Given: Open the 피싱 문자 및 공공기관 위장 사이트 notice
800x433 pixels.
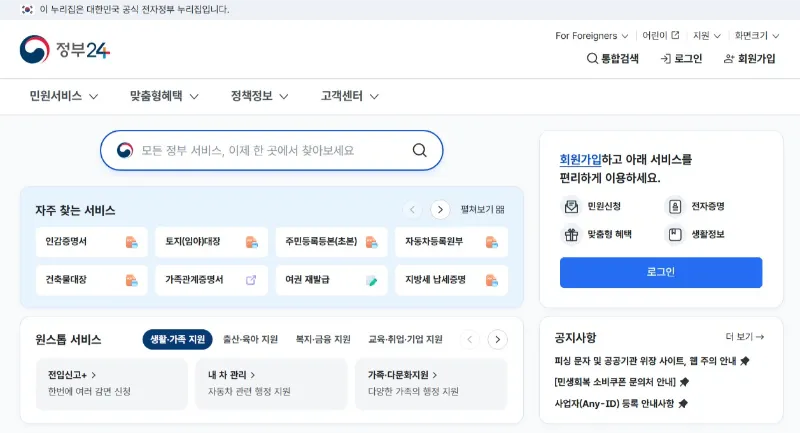Looking at the screenshot, I should click(x=645, y=361).
